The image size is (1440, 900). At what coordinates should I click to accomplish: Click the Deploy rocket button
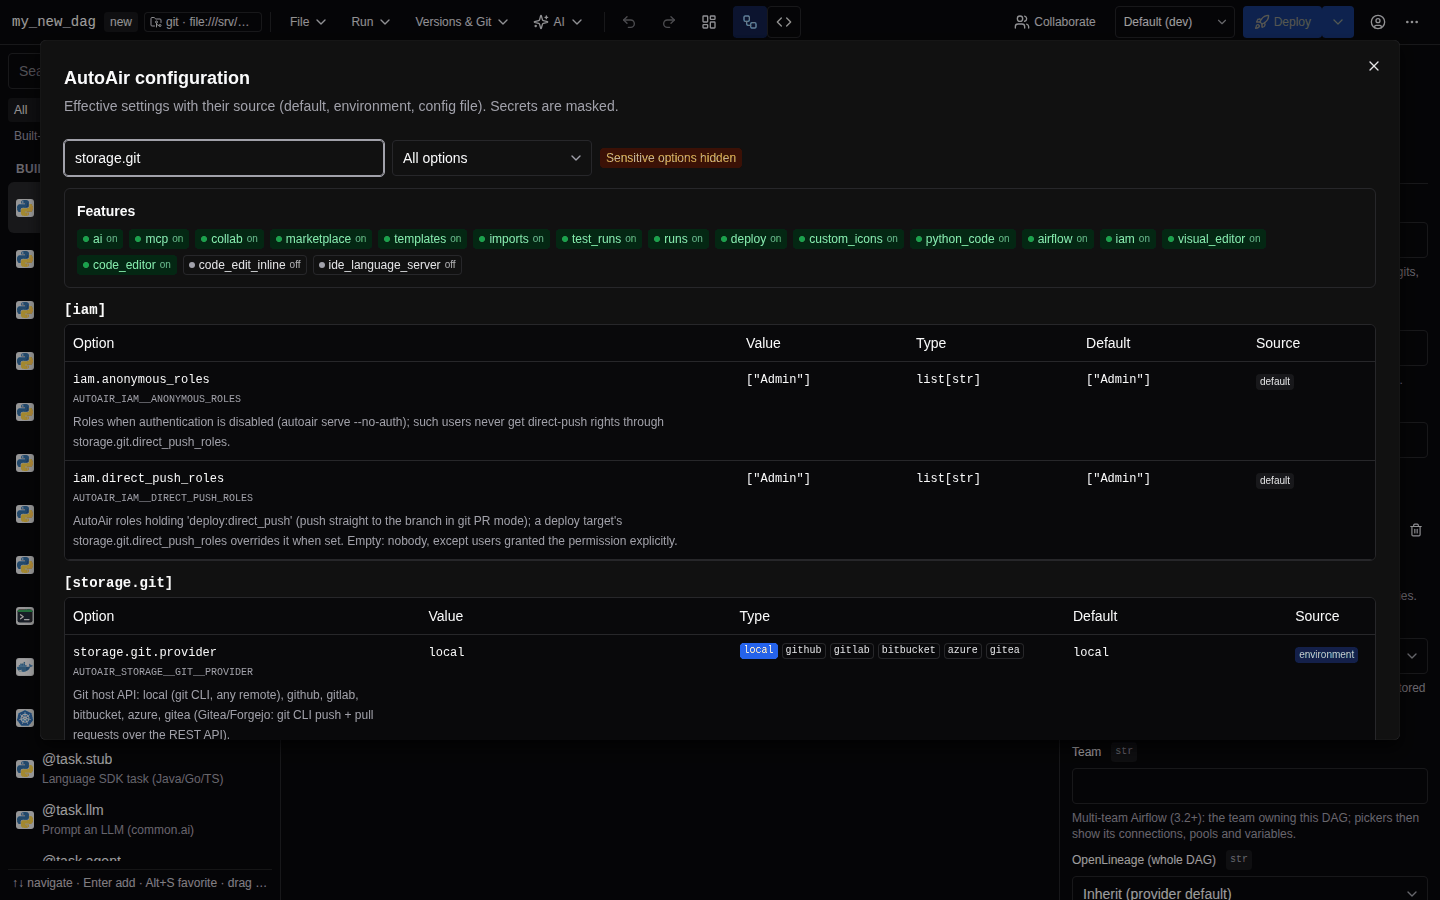click(1283, 22)
